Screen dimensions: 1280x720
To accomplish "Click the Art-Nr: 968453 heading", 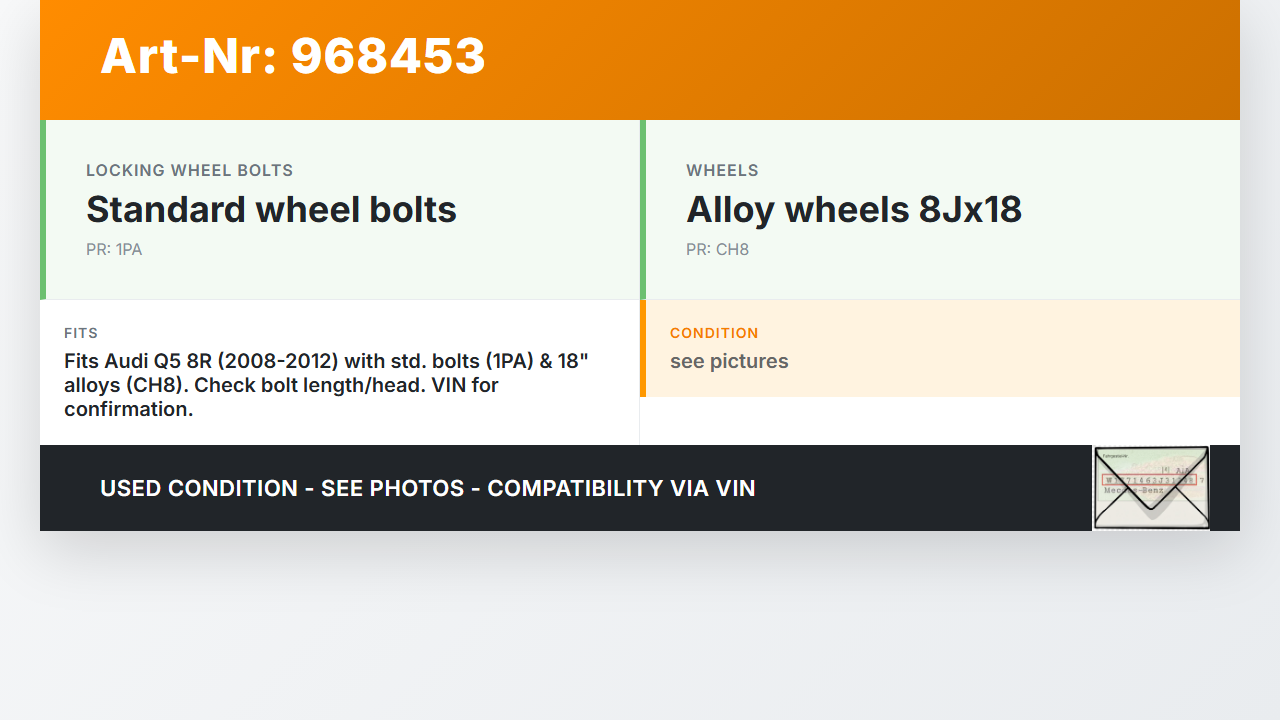I will tap(292, 56).
